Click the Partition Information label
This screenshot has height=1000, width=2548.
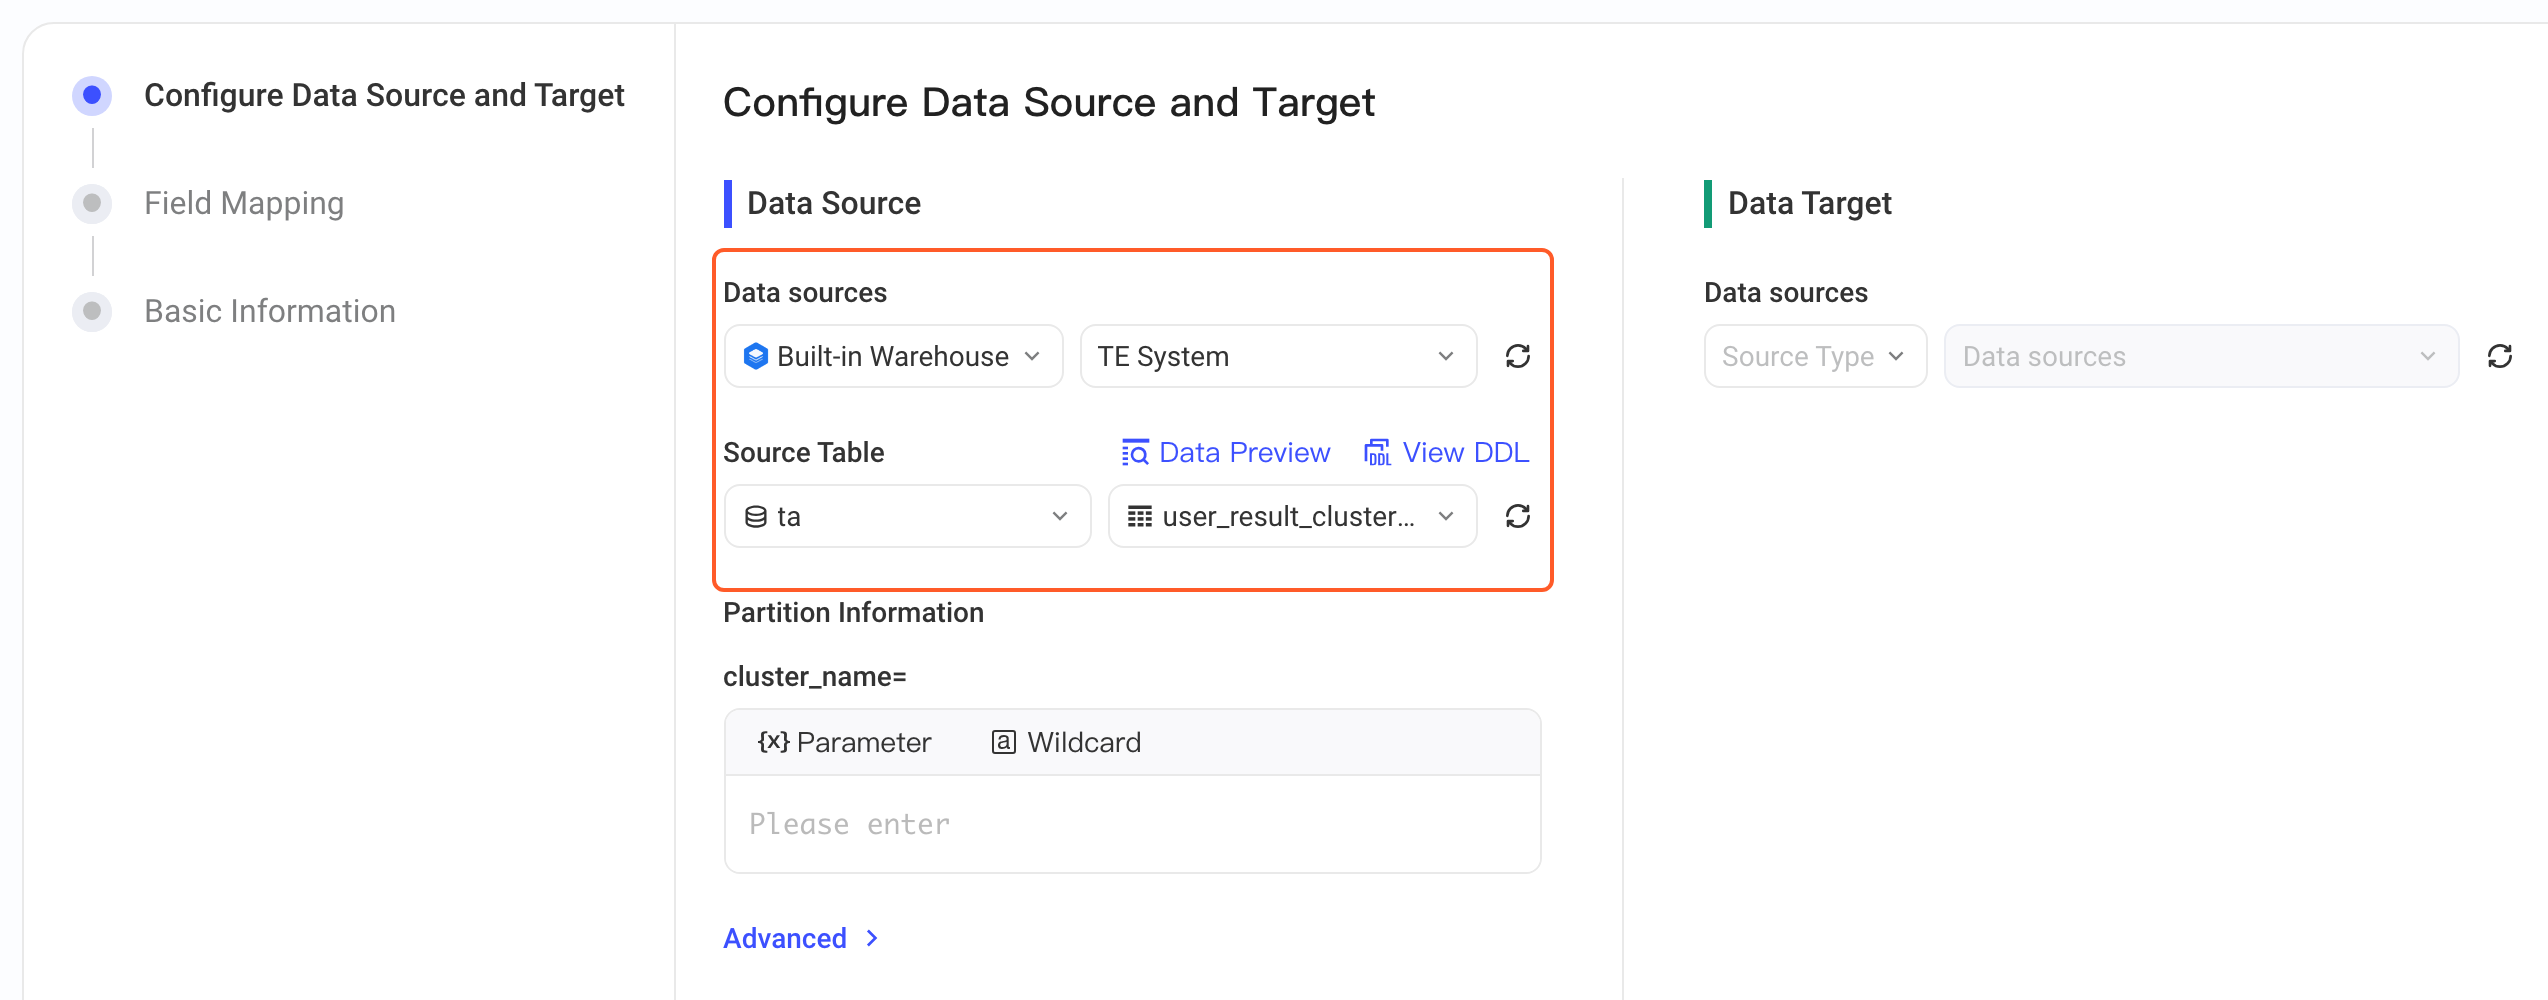click(x=853, y=613)
